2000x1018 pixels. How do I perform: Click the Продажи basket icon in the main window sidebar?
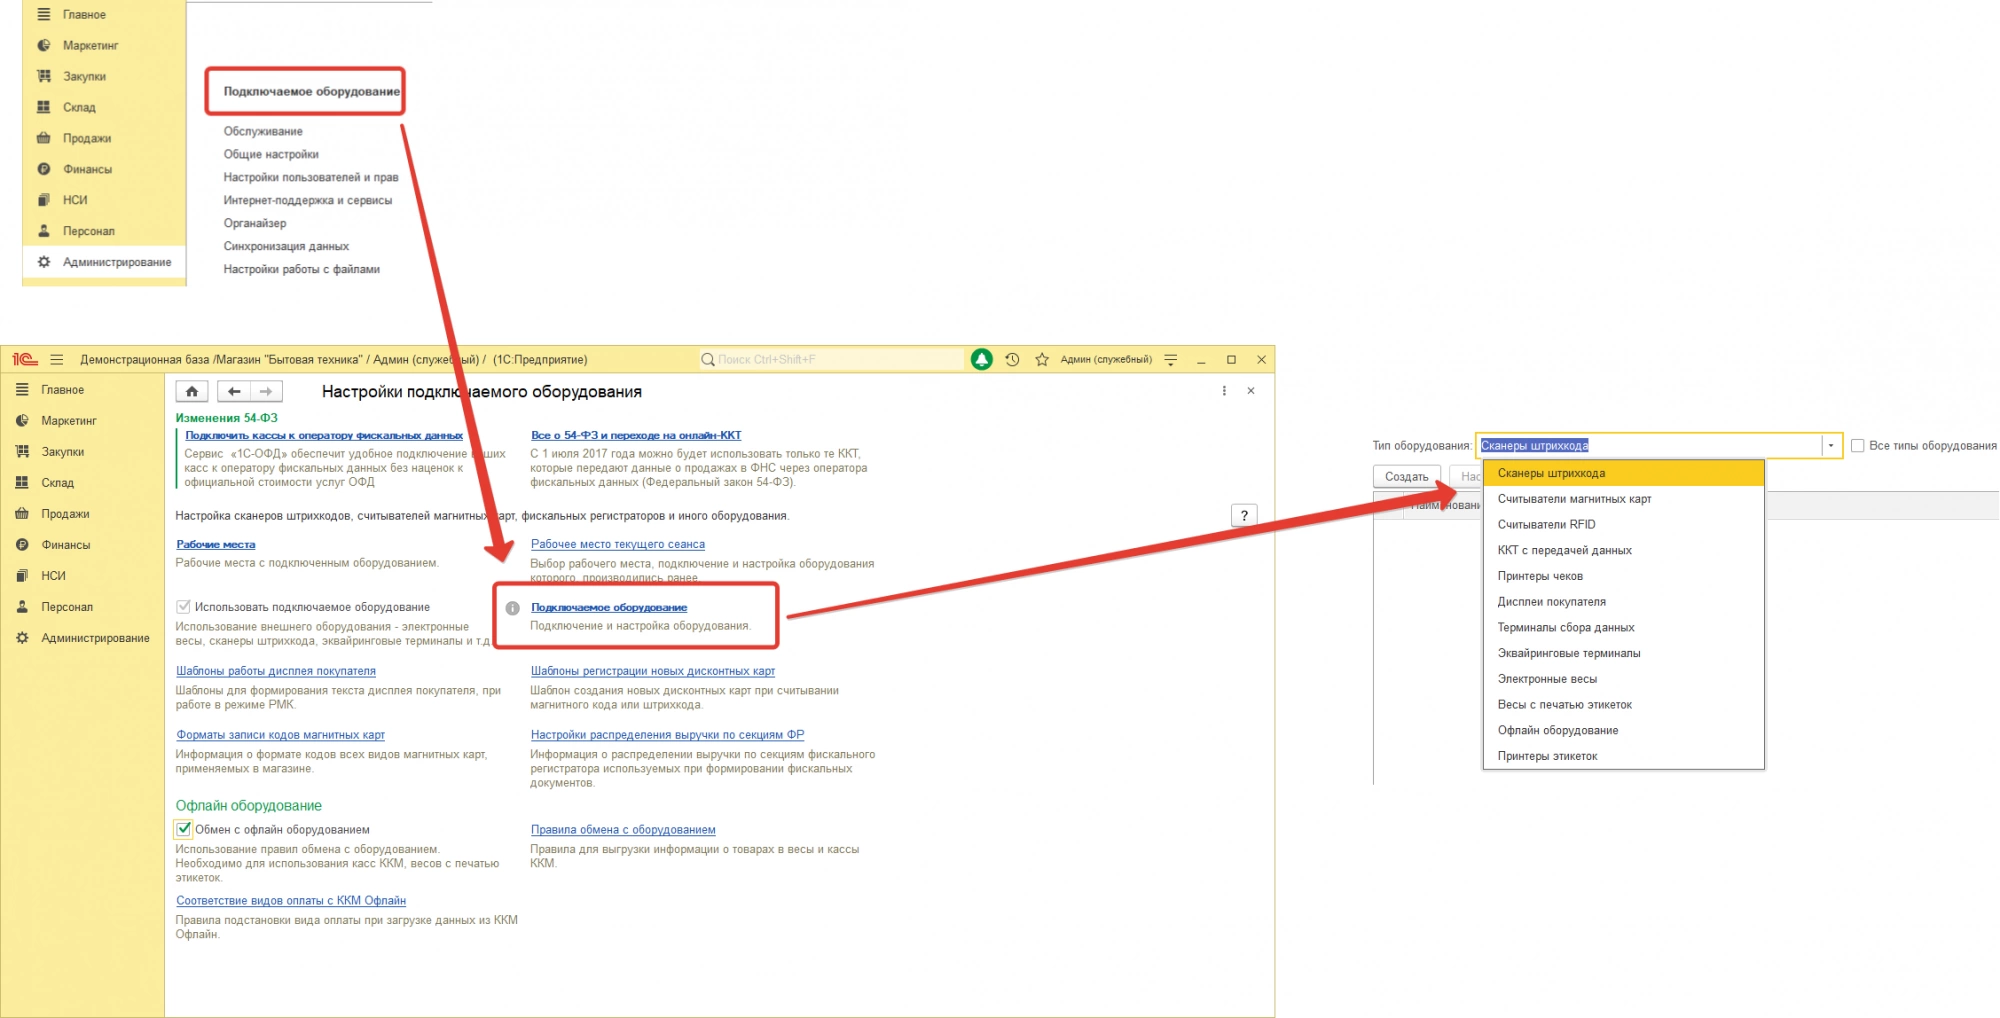22,514
